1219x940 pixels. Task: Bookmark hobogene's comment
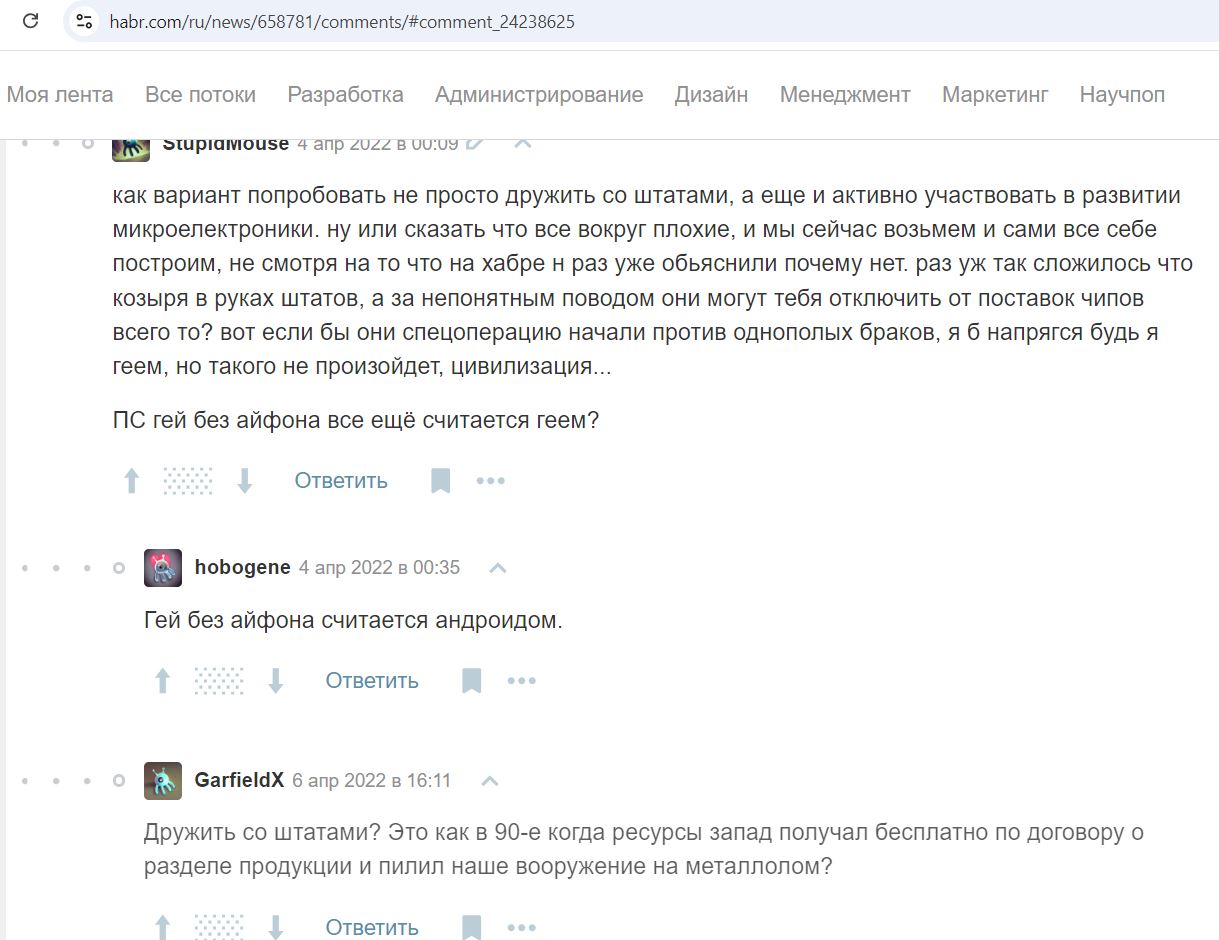[x=471, y=681]
